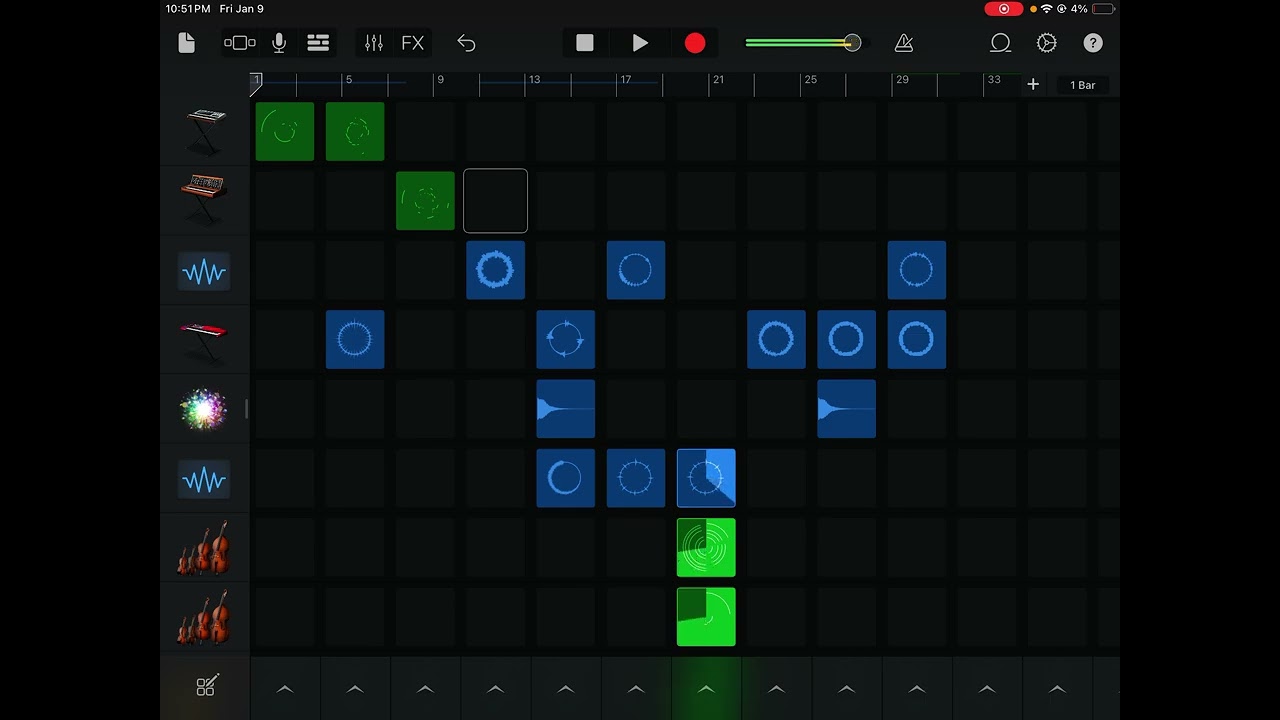
Task: Toggle the playing blue cell in lower audio row
Action: (x=706, y=478)
